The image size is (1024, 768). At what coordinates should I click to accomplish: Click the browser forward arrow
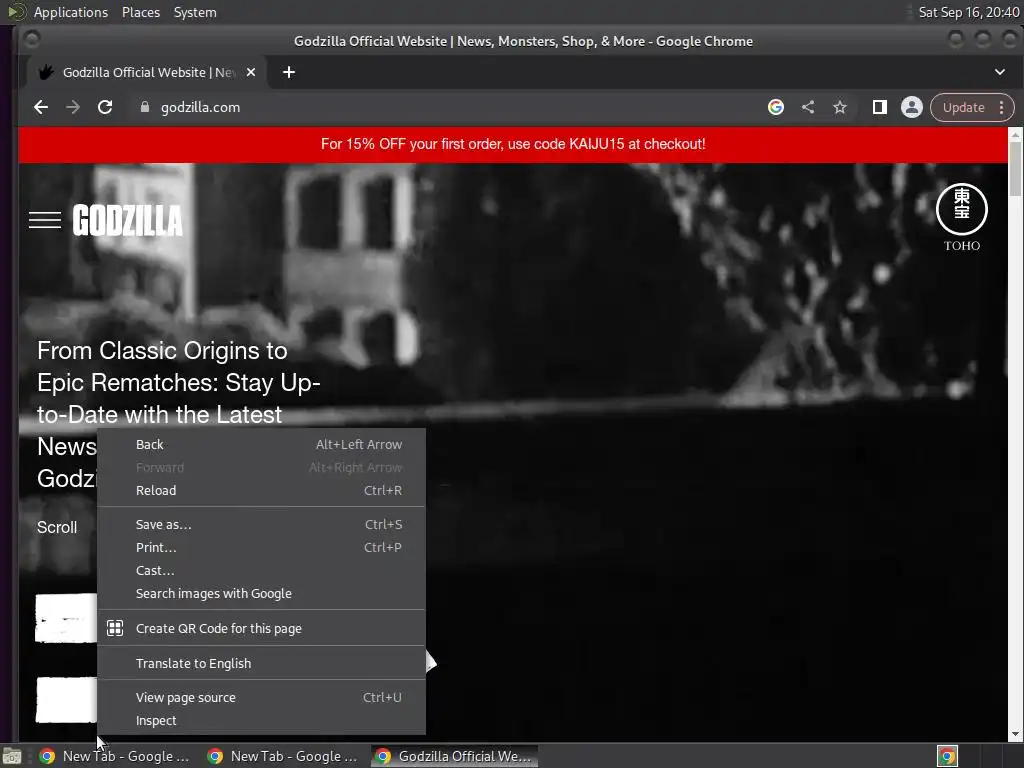pos(73,107)
